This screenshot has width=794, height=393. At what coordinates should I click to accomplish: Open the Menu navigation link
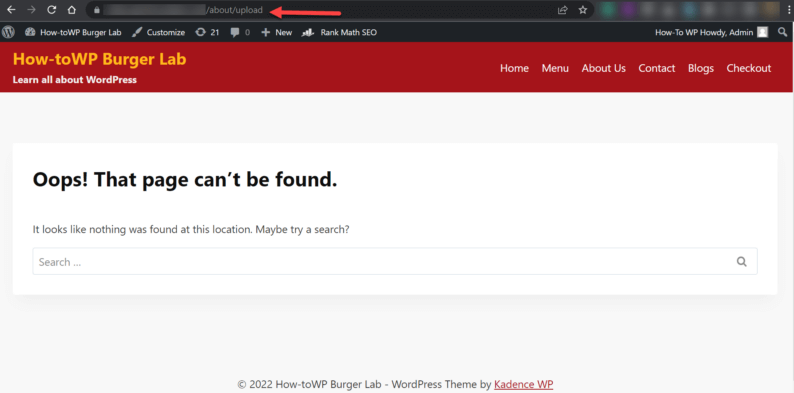(x=555, y=68)
